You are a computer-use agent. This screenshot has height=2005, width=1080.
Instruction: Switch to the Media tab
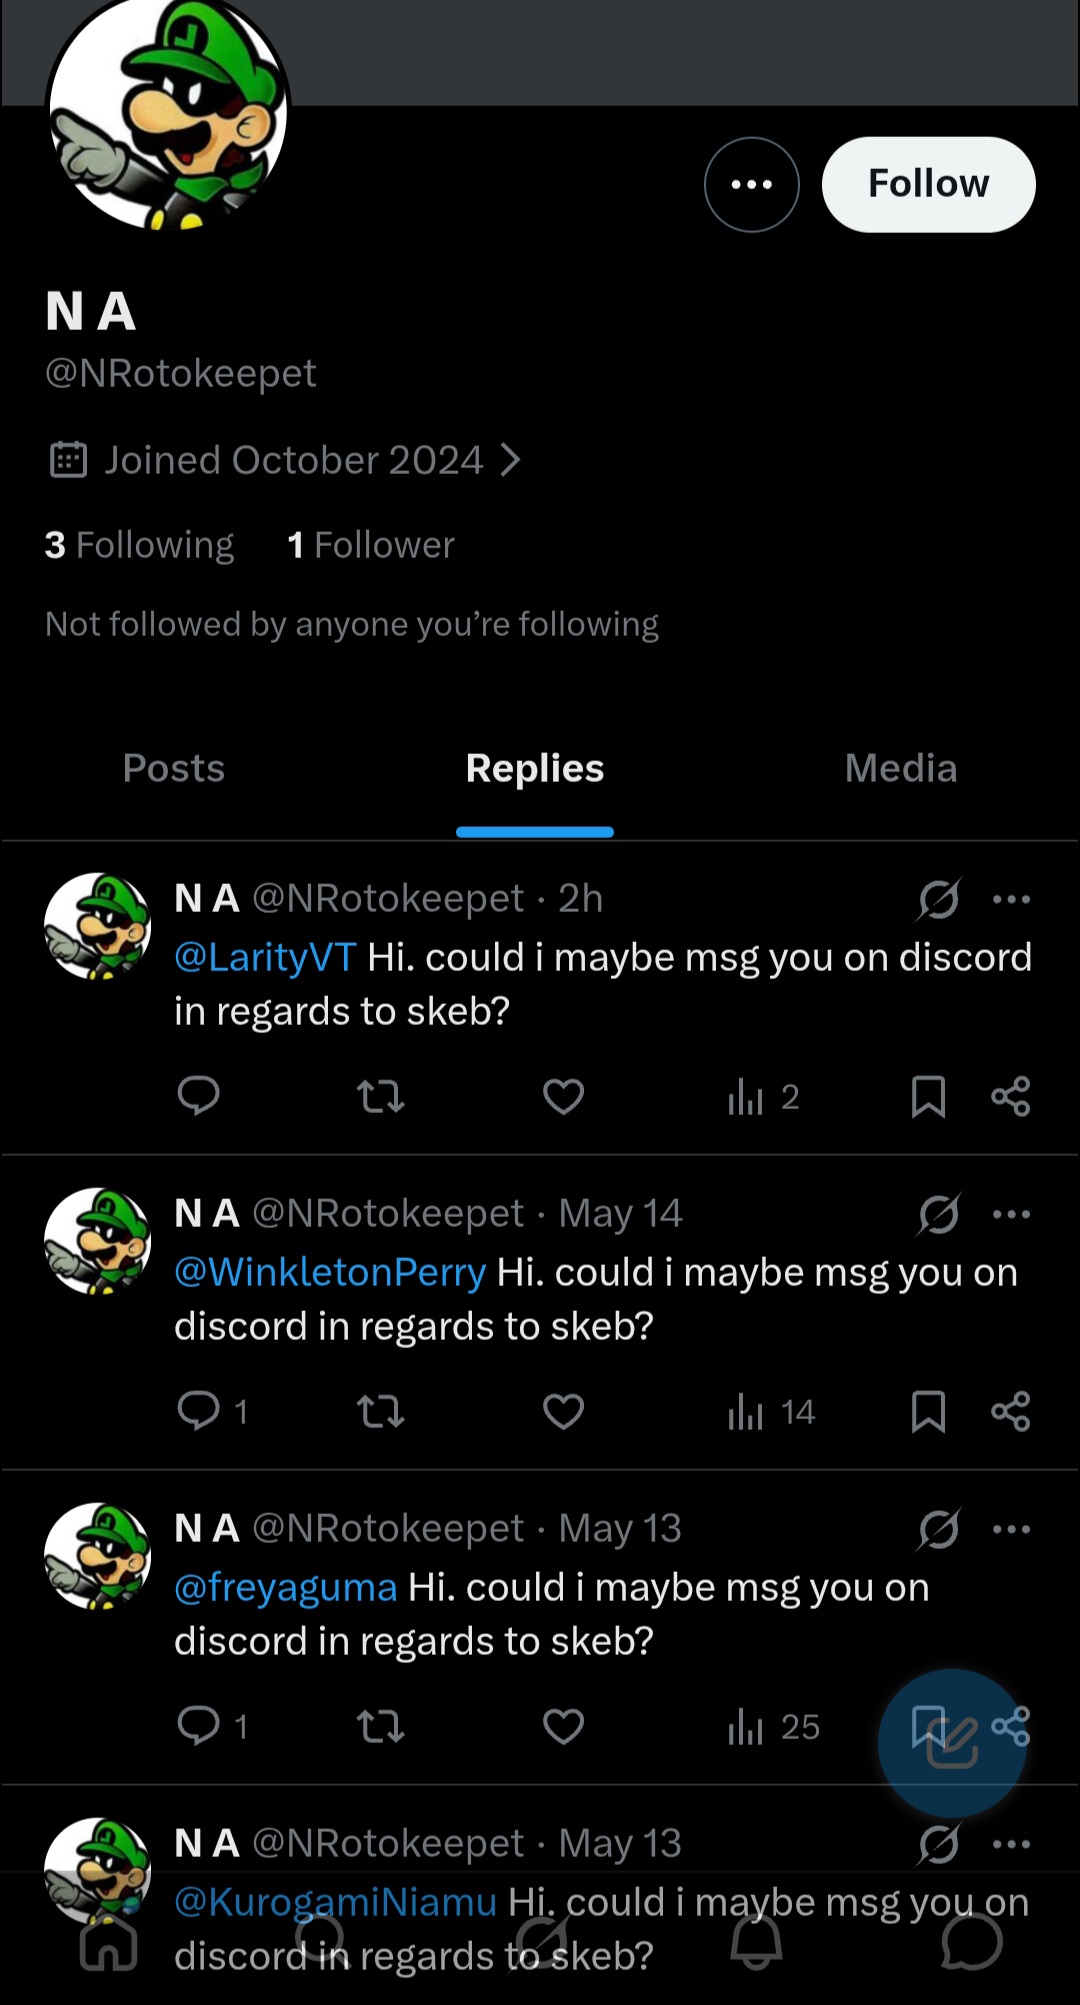click(x=901, y=768)
